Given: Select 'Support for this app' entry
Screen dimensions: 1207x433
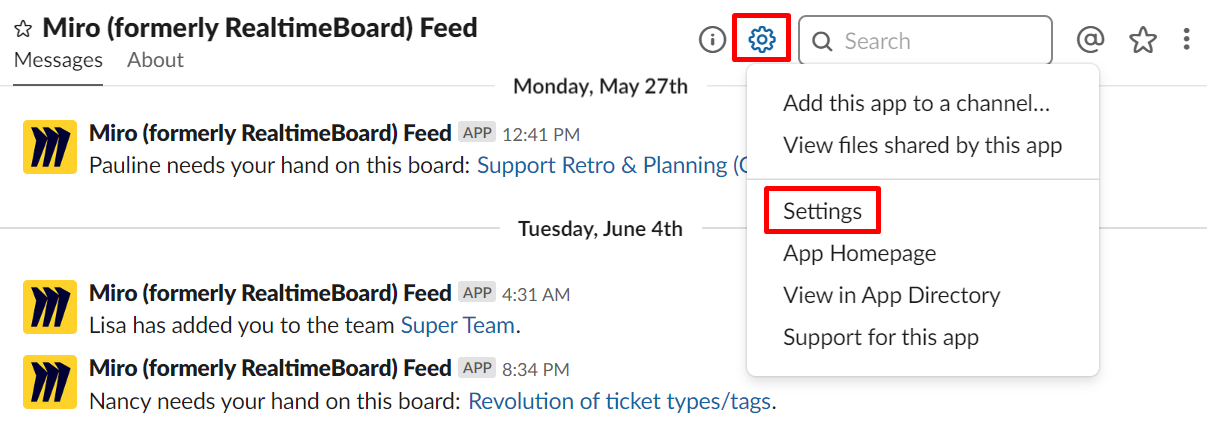Looking at the screenshot, I should 880,337.
